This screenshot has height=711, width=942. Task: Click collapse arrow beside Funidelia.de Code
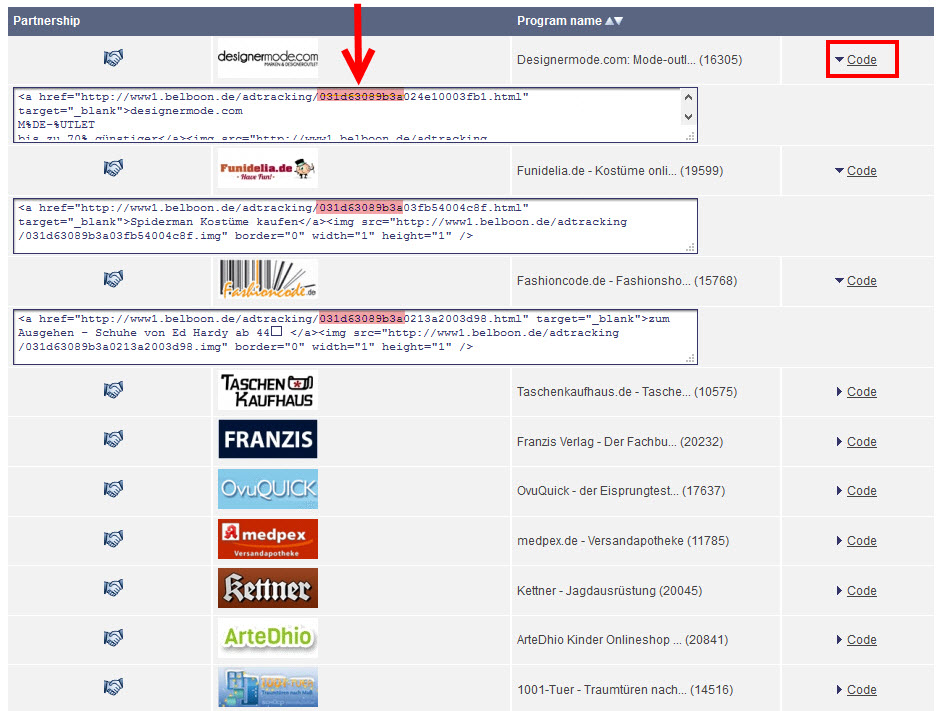[839, 171]
